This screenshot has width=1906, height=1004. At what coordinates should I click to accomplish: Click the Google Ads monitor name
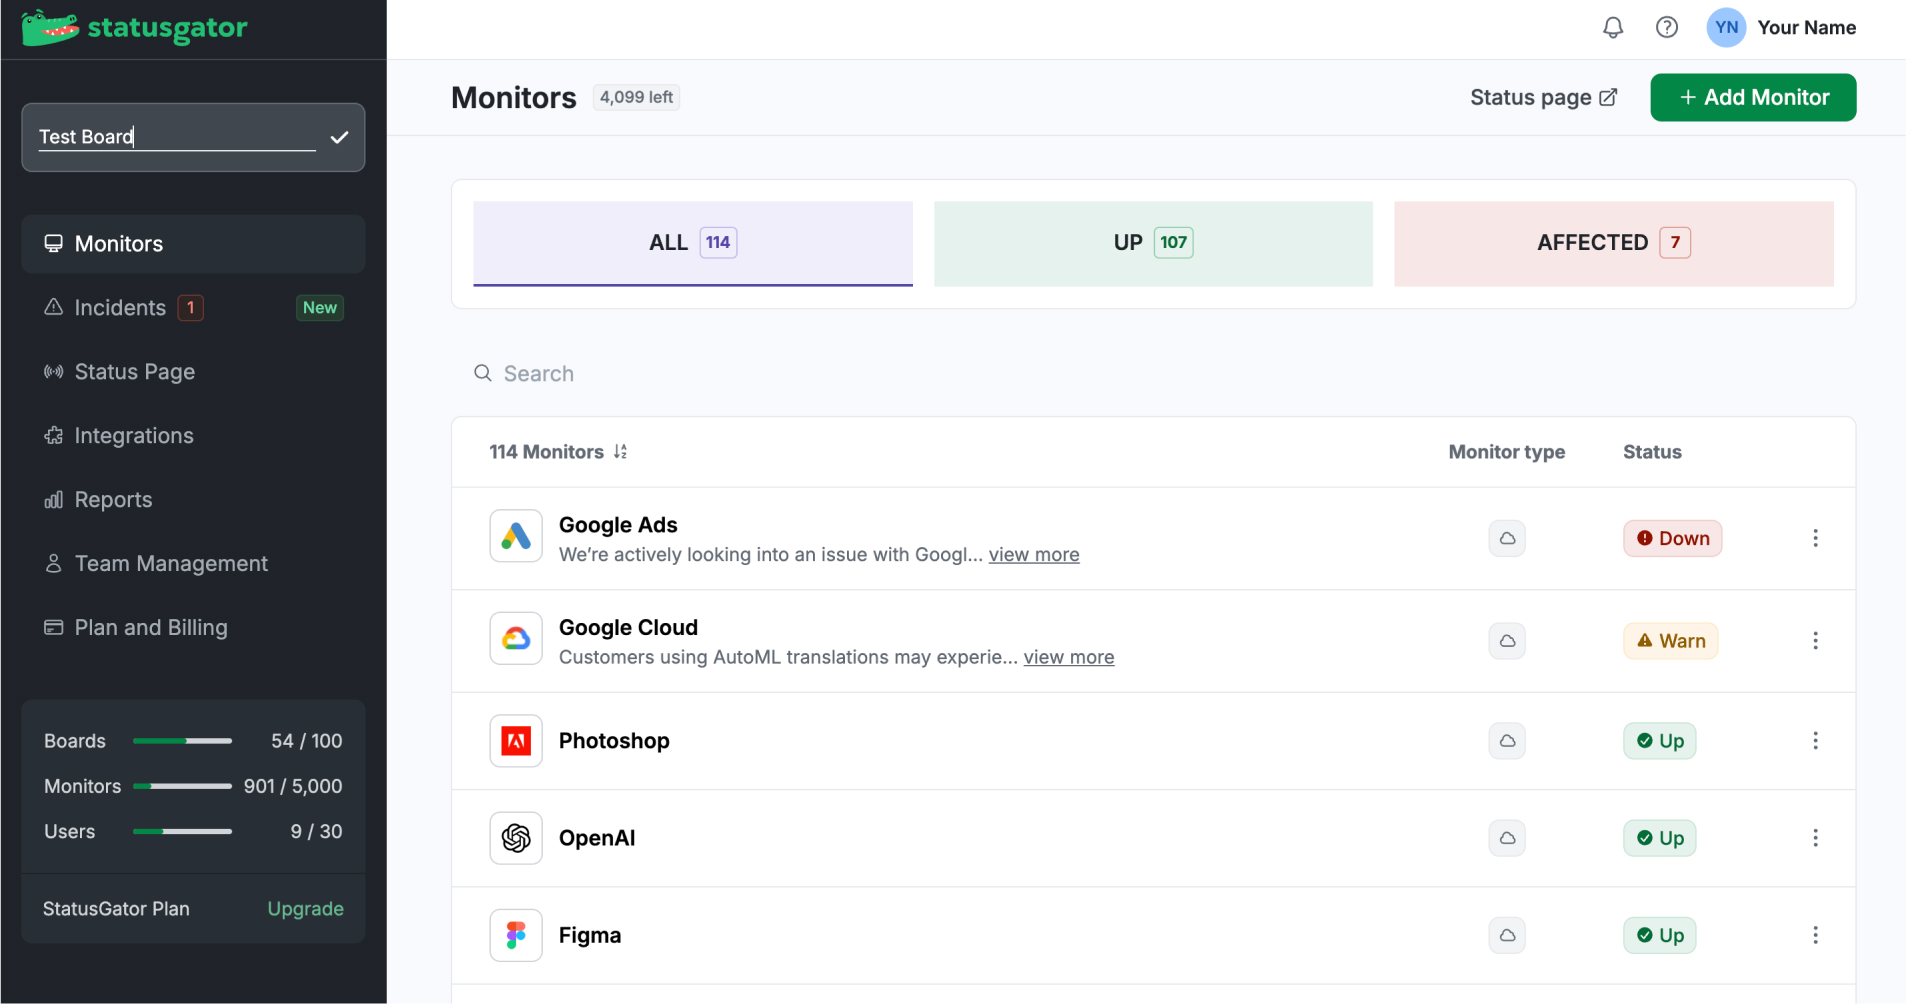pos(618,525)
